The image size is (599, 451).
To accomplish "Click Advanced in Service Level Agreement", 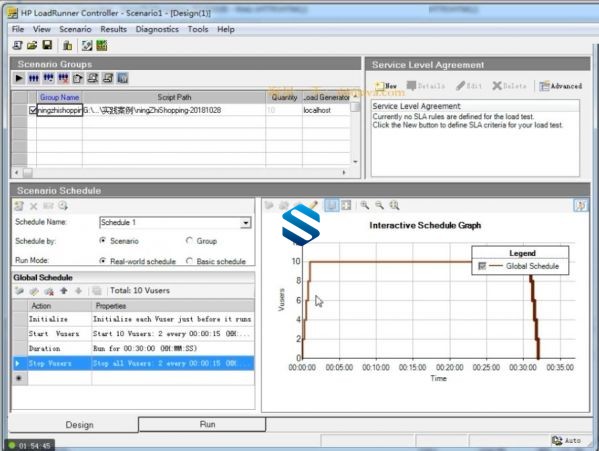I will point(560,86).
